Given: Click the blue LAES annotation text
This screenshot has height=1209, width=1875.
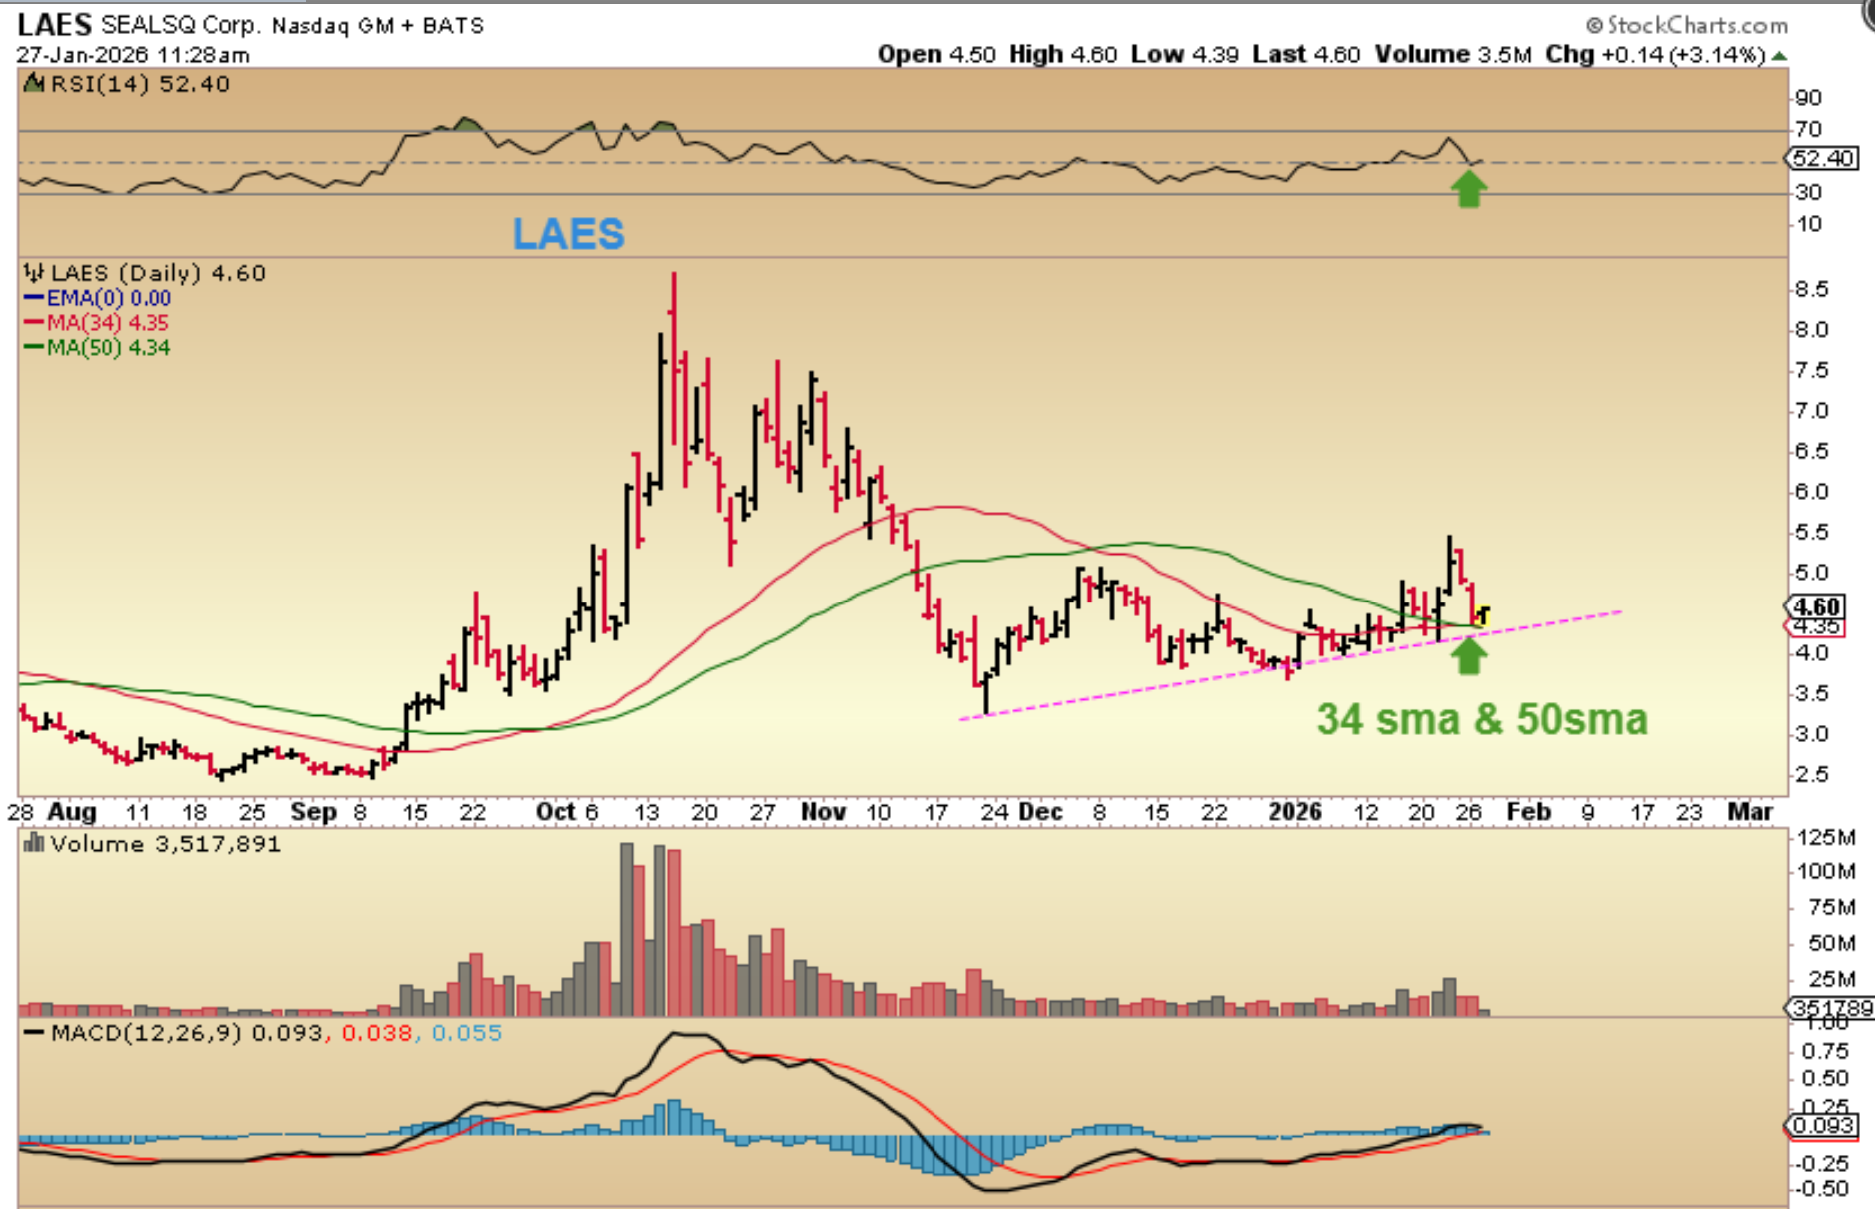Looking at the screenshot, I should click(x=569, y=234).
